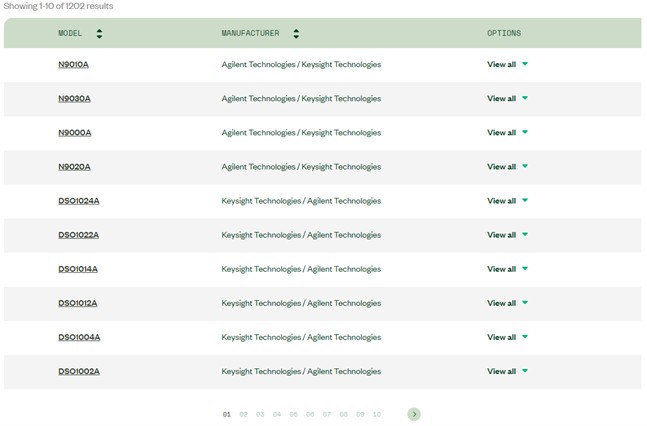Expand View all options for N9010A
This screenshot has height=426, width=647.
point(507,65)
